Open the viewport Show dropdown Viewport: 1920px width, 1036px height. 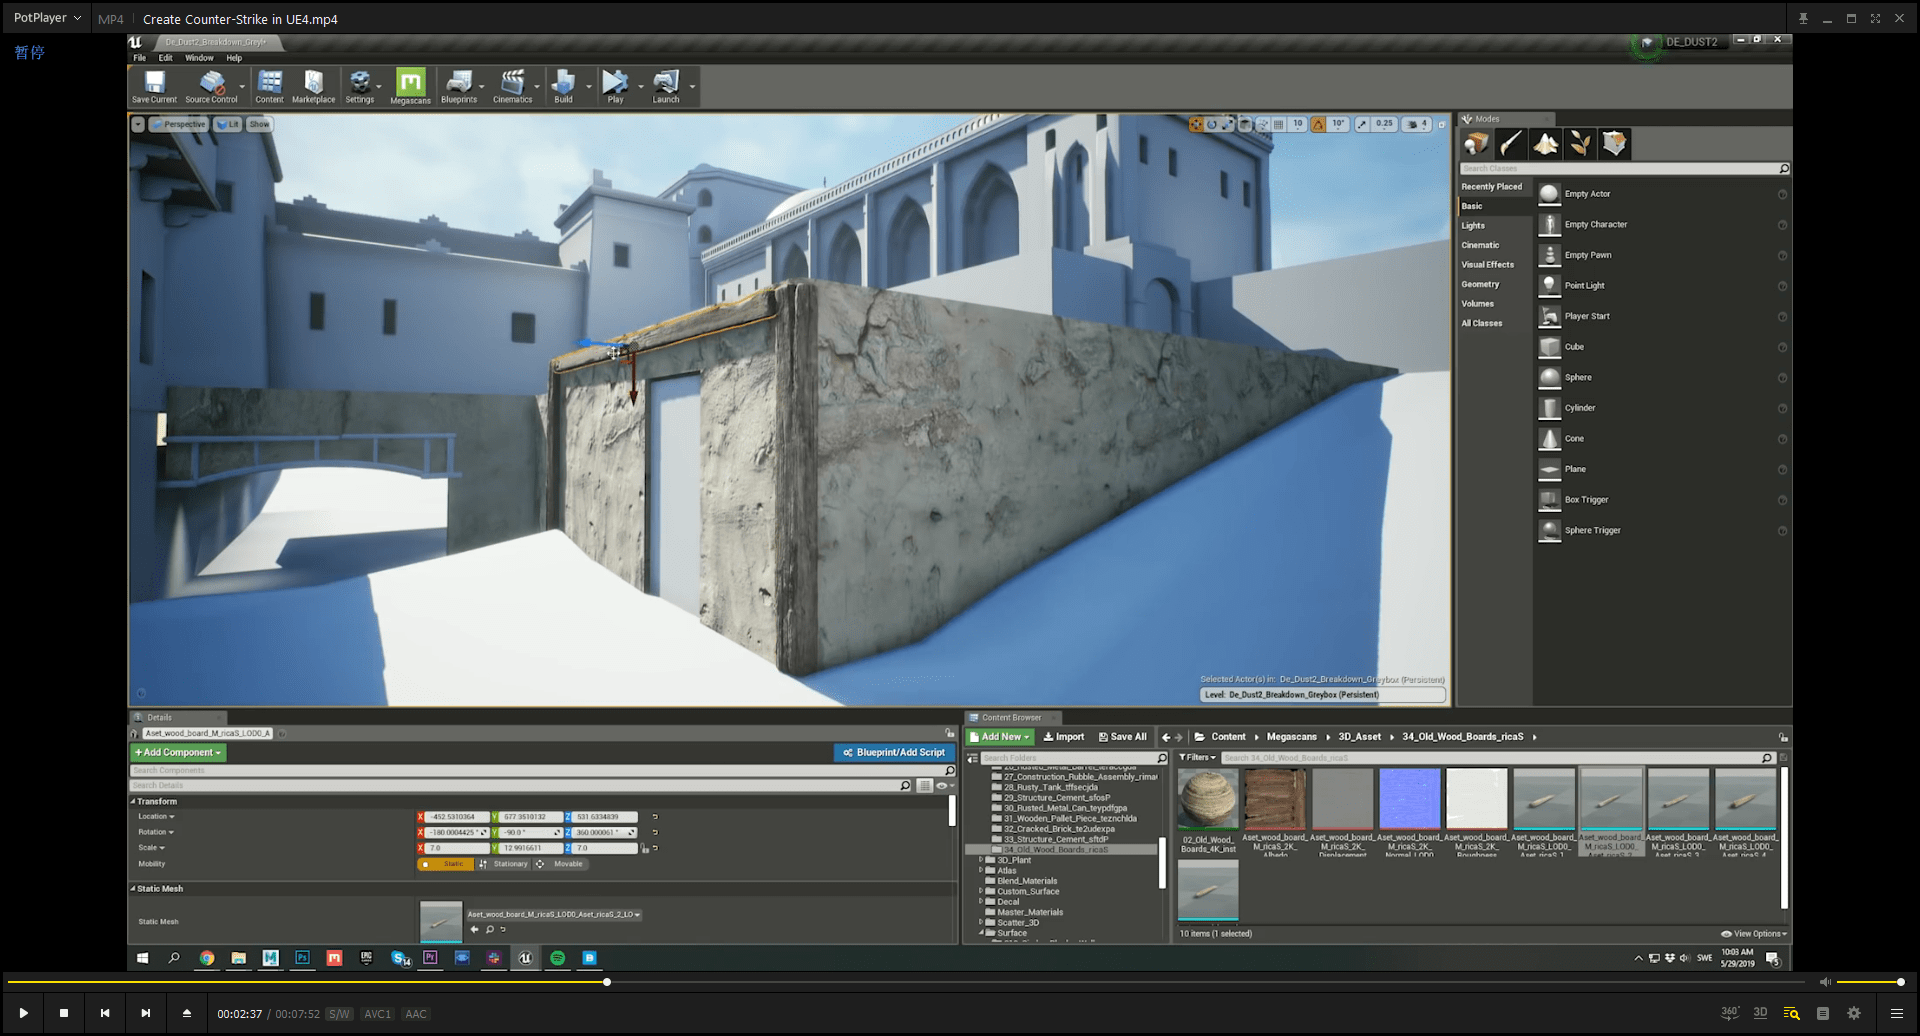click(x=259, y=125)
